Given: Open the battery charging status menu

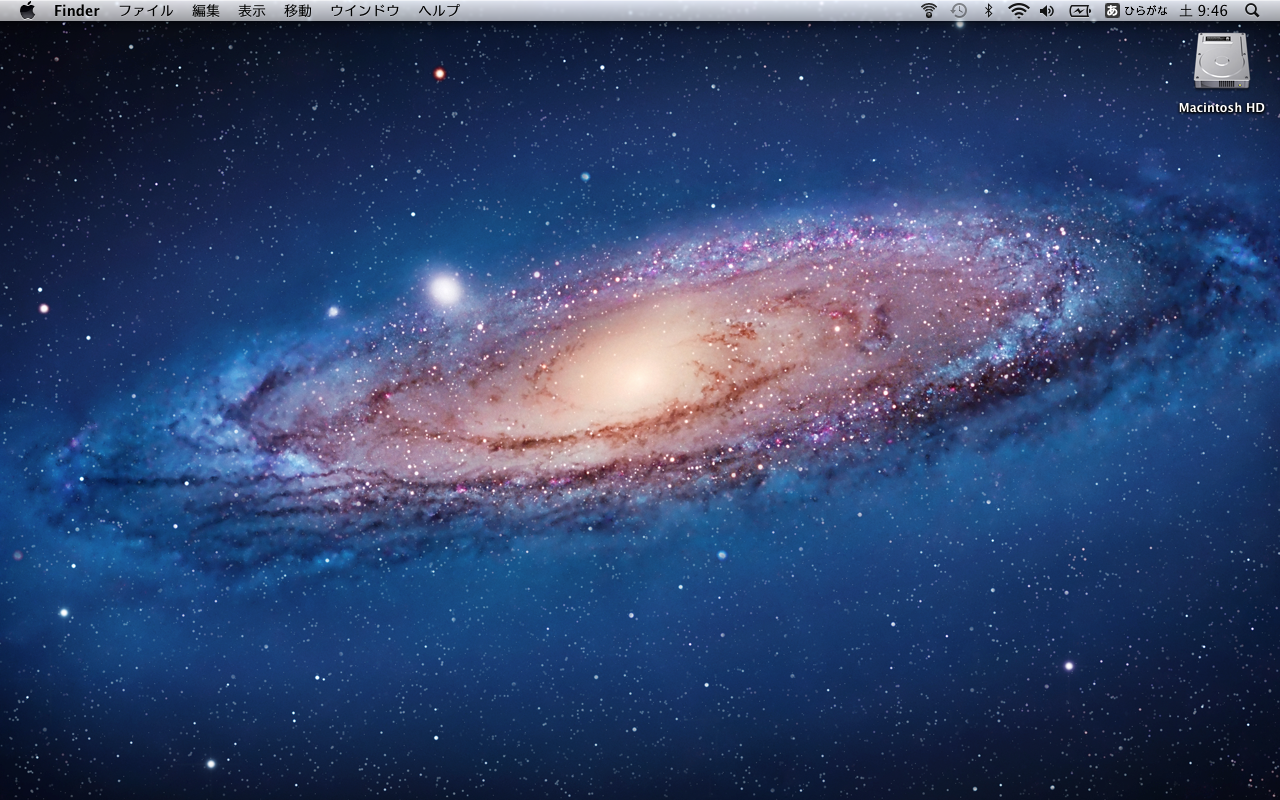Looking at the screenshot, I should (1080, 10).
